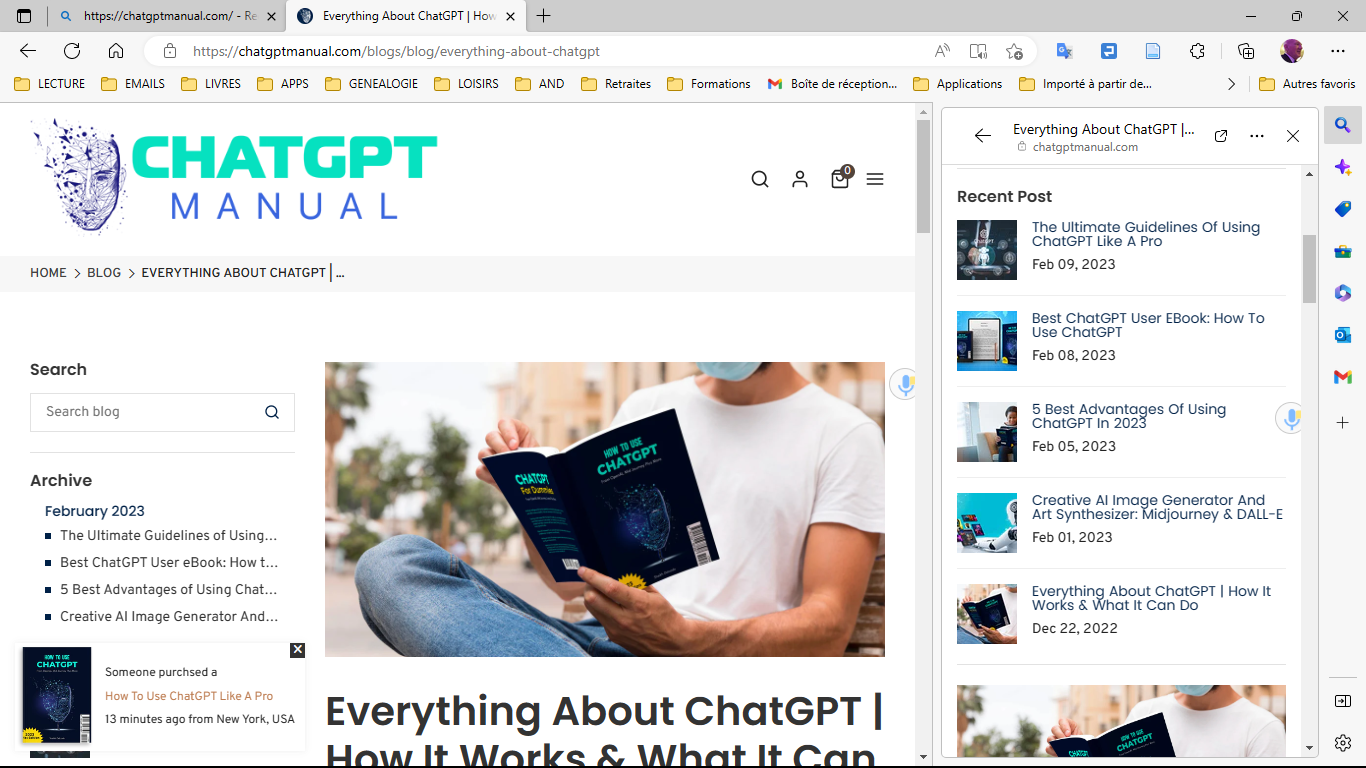Submit blog search with magnifier button
The image size is (1366, 768).
click(272, 412)
